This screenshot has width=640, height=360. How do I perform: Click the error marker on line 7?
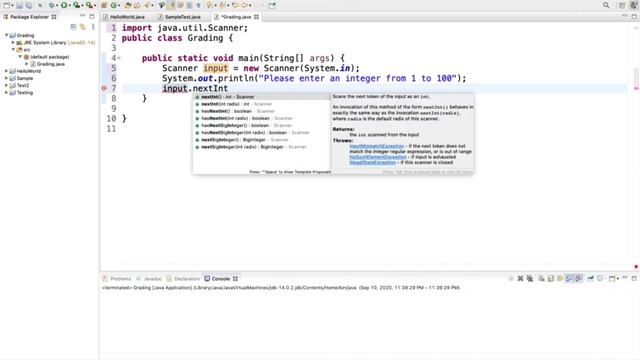(x=104, y=88)
